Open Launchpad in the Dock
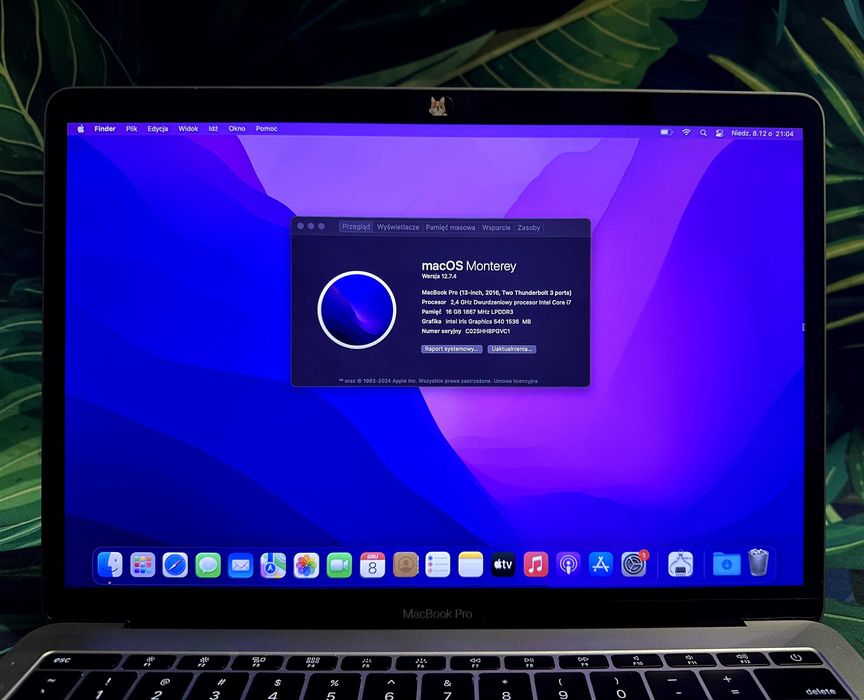The width and height of the screenshot is (864, 700). click(143, 564)
